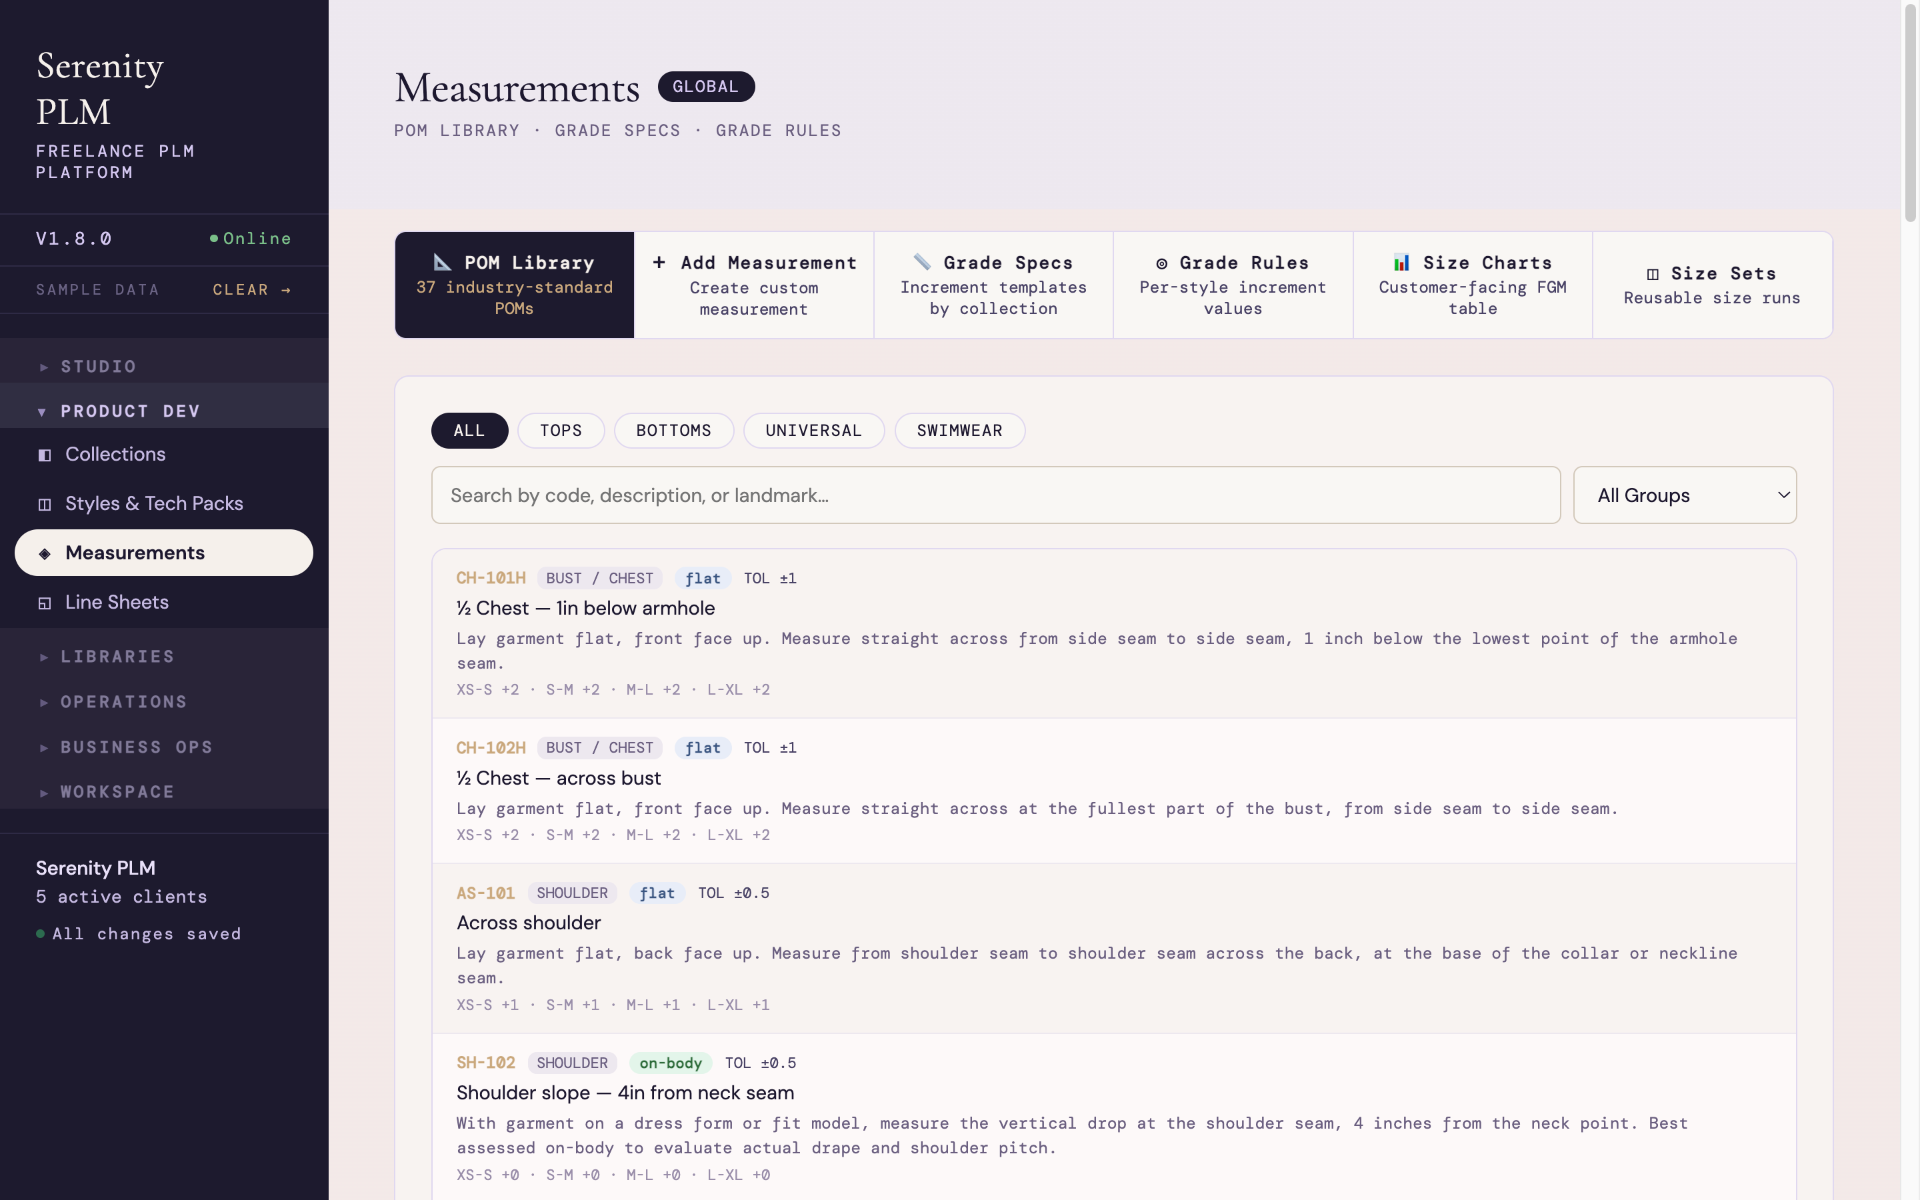Click the SHOULDER tag on SH-102
The width and height of the screenshot is (1920, 1200).
point(572,1063)
